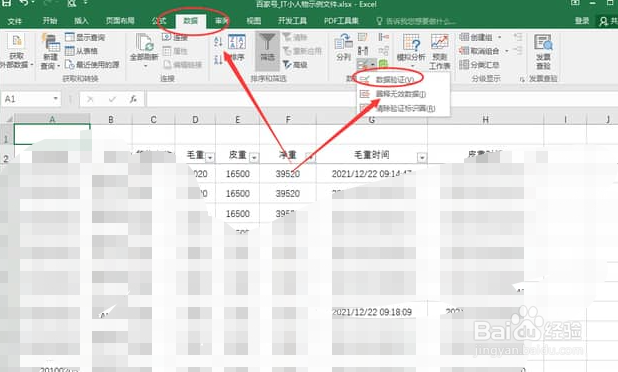Select Clear Validation Circles (清除验证标识圈) menu item

pos(403,108)
